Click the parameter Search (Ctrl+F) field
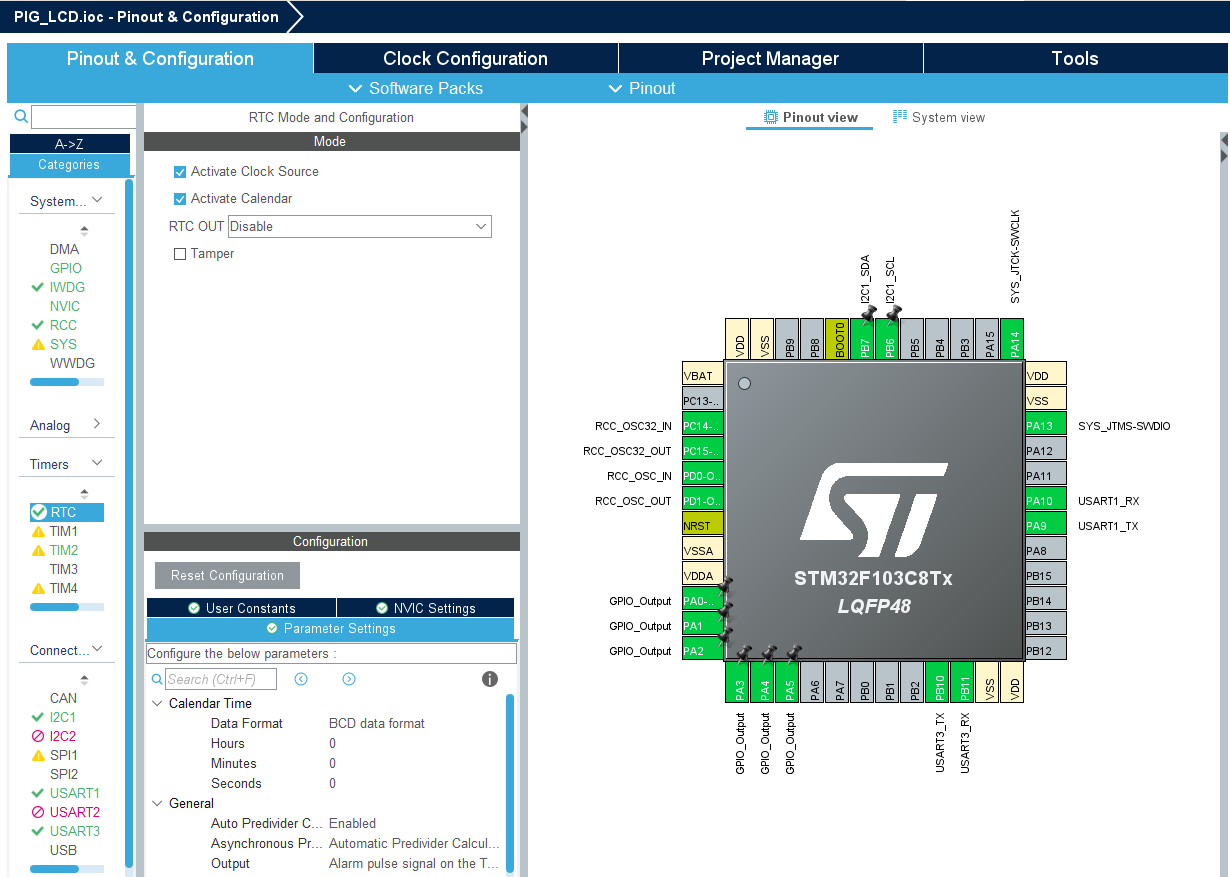The width and height of the screenshot is (1230, 877). [x=220, y=679]
